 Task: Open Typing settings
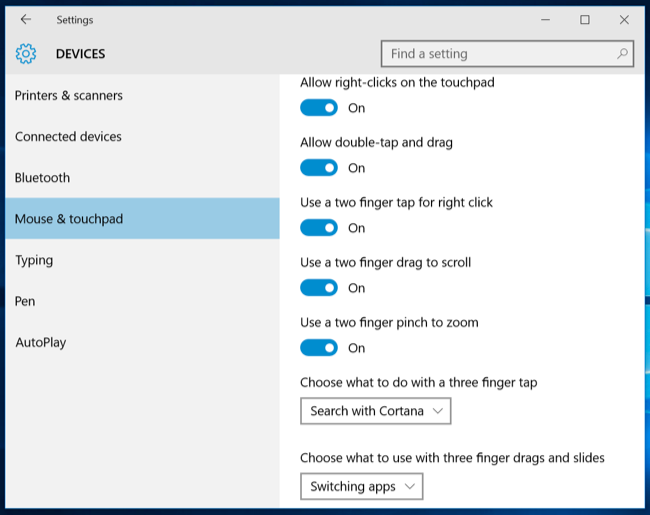[34, 260]
